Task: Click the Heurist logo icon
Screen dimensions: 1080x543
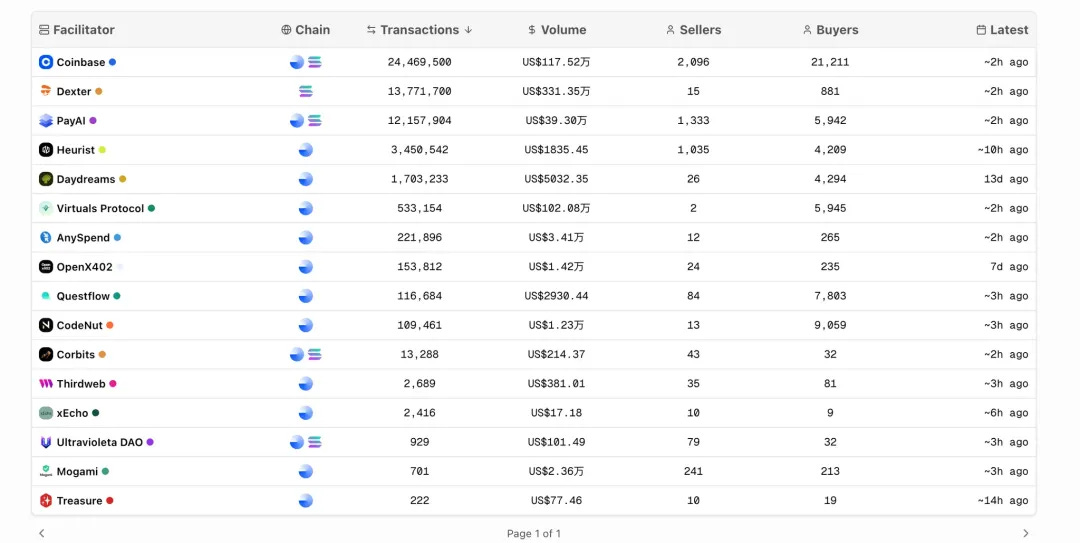Action: (x=45, y=150)
